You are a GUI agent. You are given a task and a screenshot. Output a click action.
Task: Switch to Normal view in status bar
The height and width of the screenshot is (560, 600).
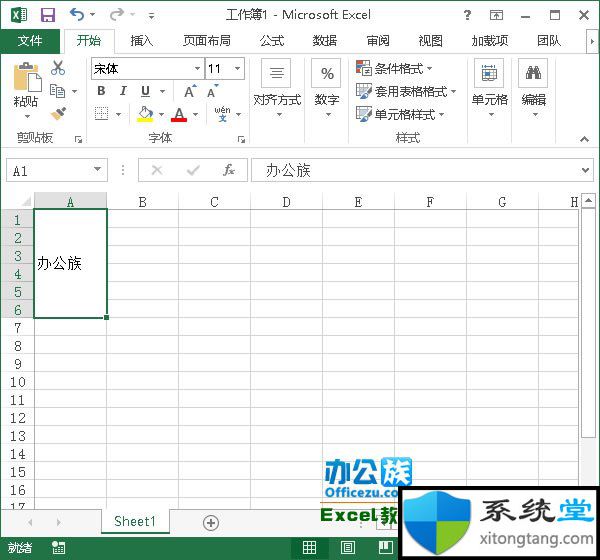309,548
